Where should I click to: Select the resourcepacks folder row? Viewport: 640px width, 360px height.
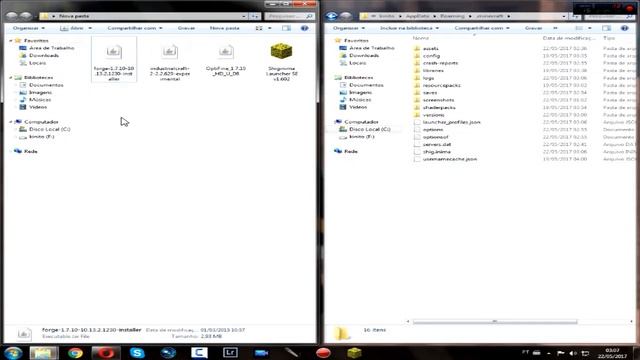(x=442, y=85)
